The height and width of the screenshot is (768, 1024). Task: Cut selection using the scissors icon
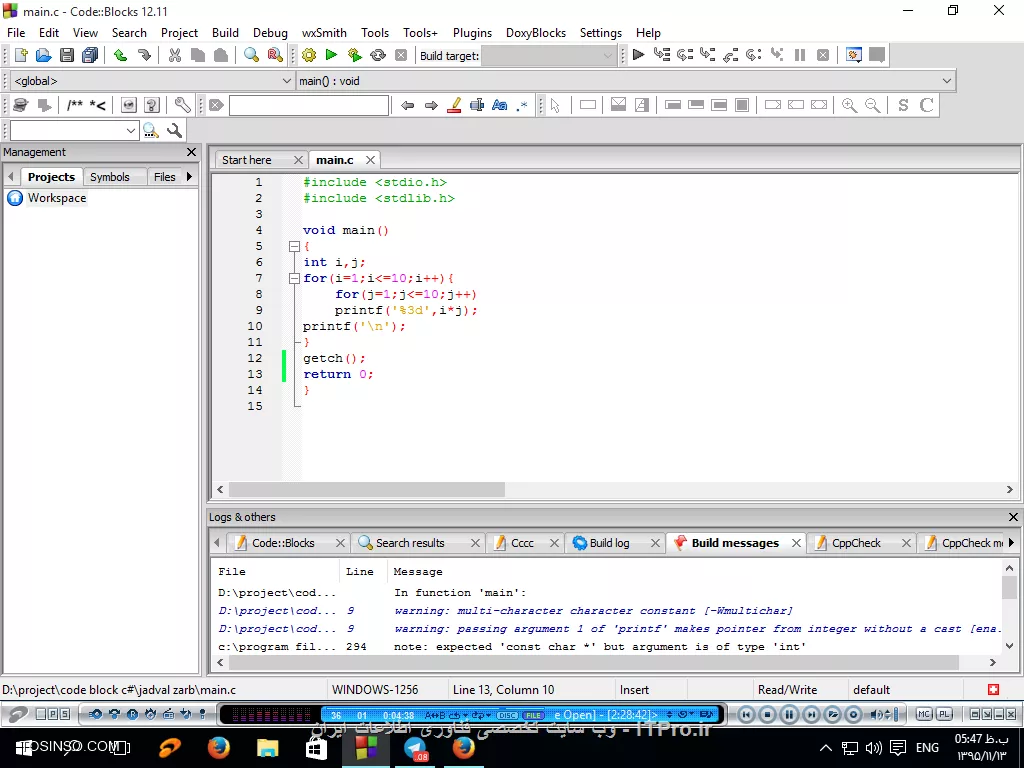click(x=174, y=56)
